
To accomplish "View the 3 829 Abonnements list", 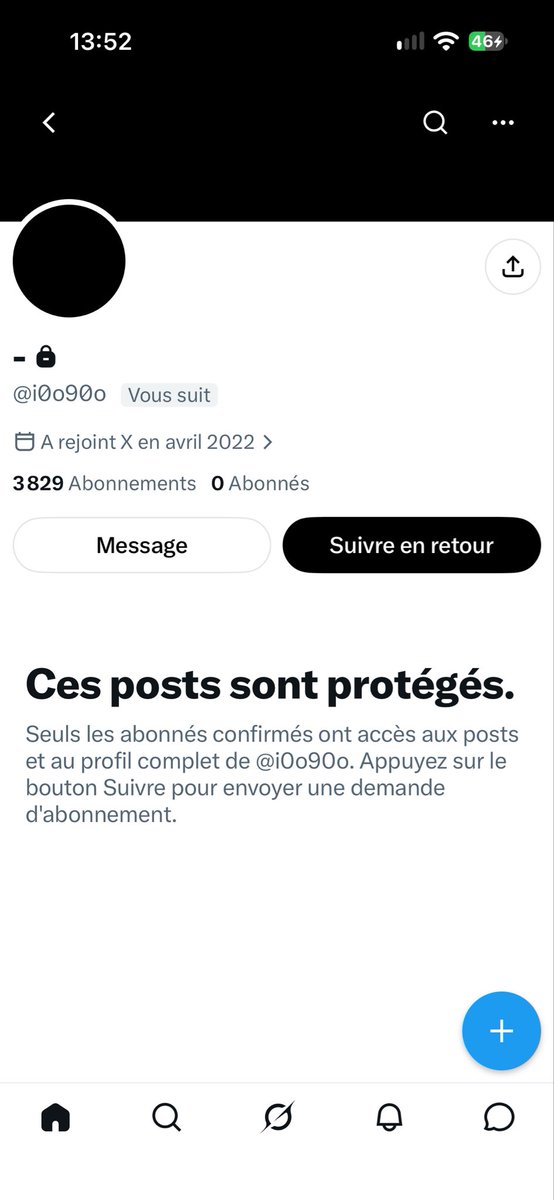I will 104,483.
